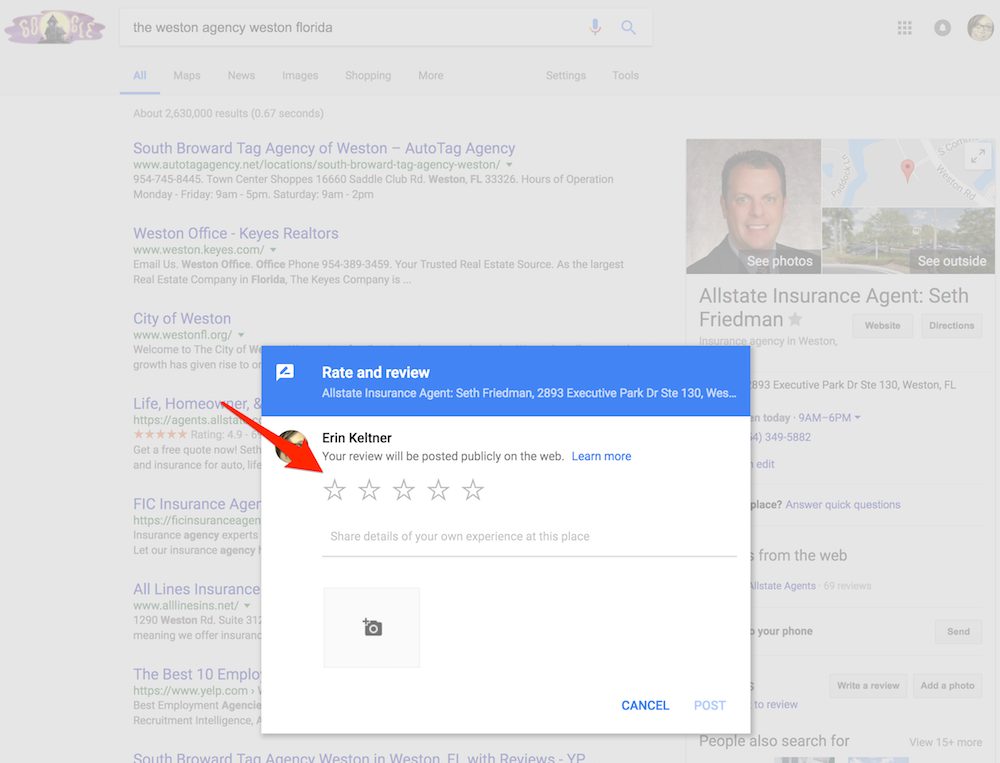Open Weston Office - Keyes Realtors result

pos(235,233)
